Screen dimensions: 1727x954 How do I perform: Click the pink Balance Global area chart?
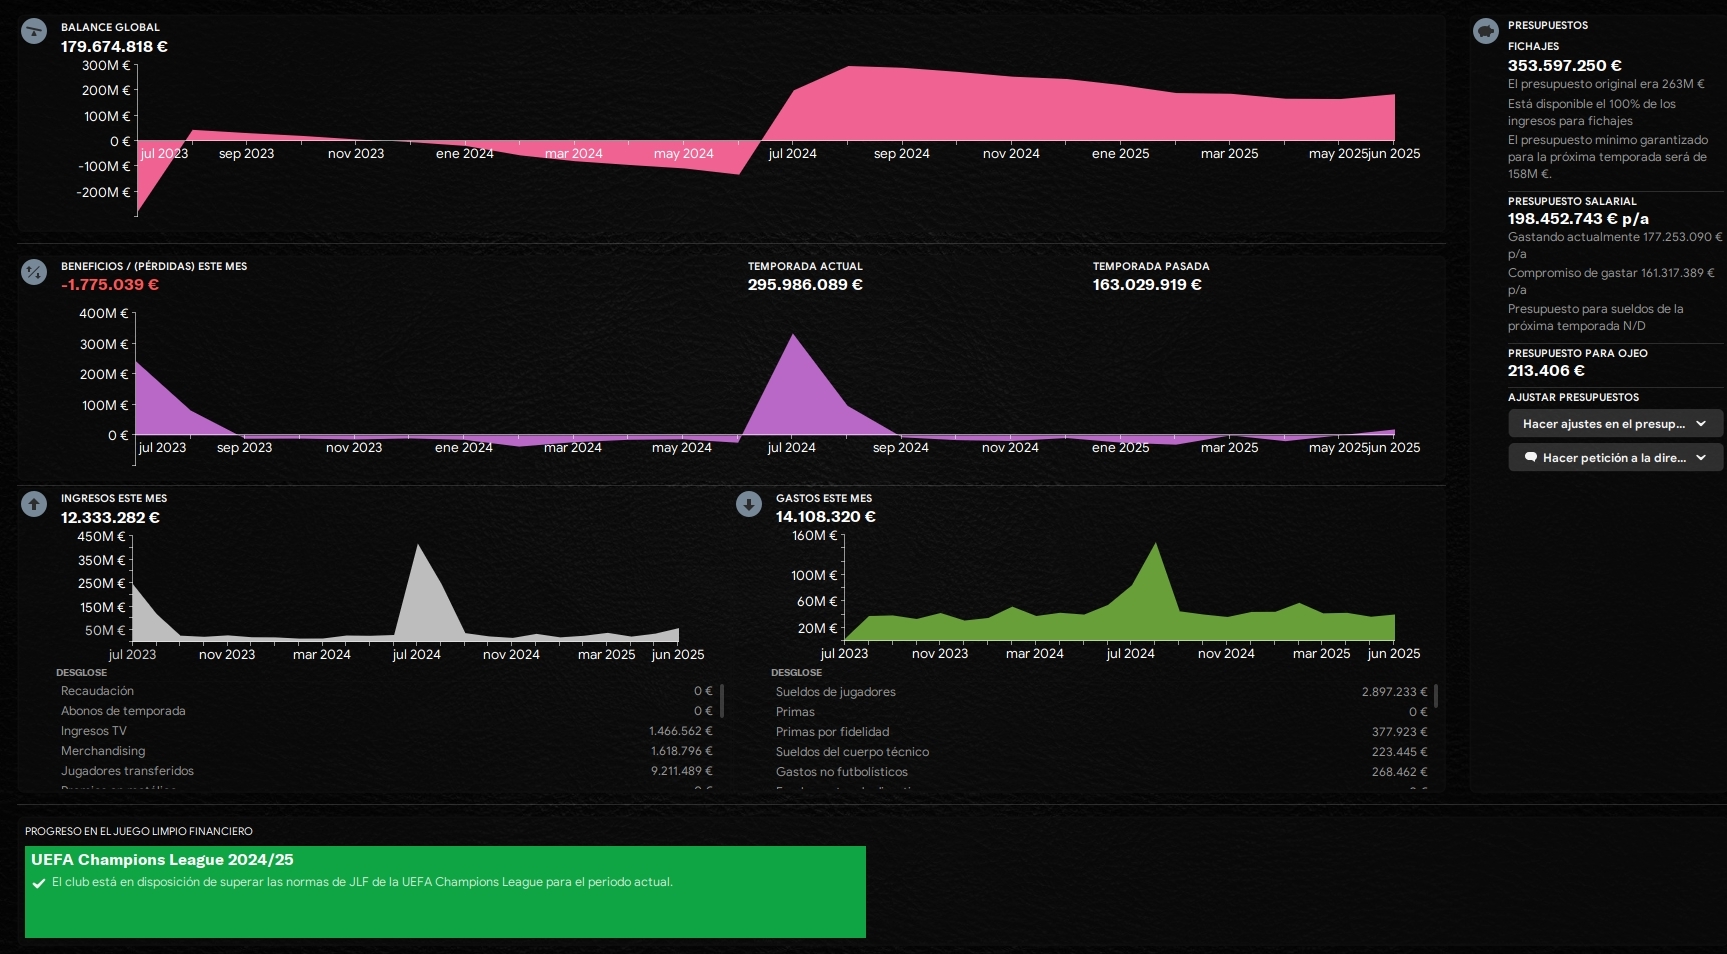pyautogui.click(x=765, y=140)
